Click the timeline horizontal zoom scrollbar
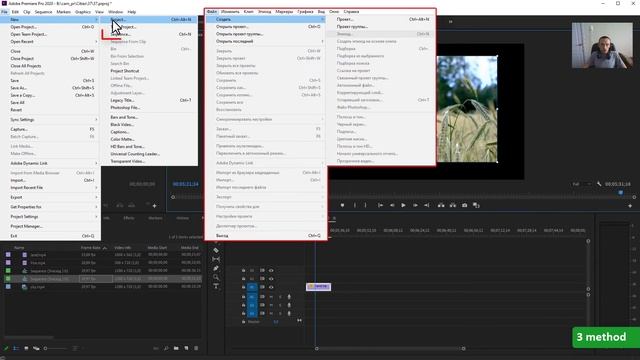Viewport: 640px width, 360px height. tap(390, 349)
